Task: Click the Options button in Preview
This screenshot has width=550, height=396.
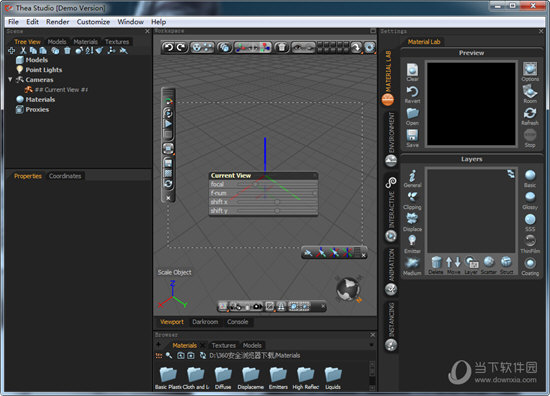Action: pos(530,72)
